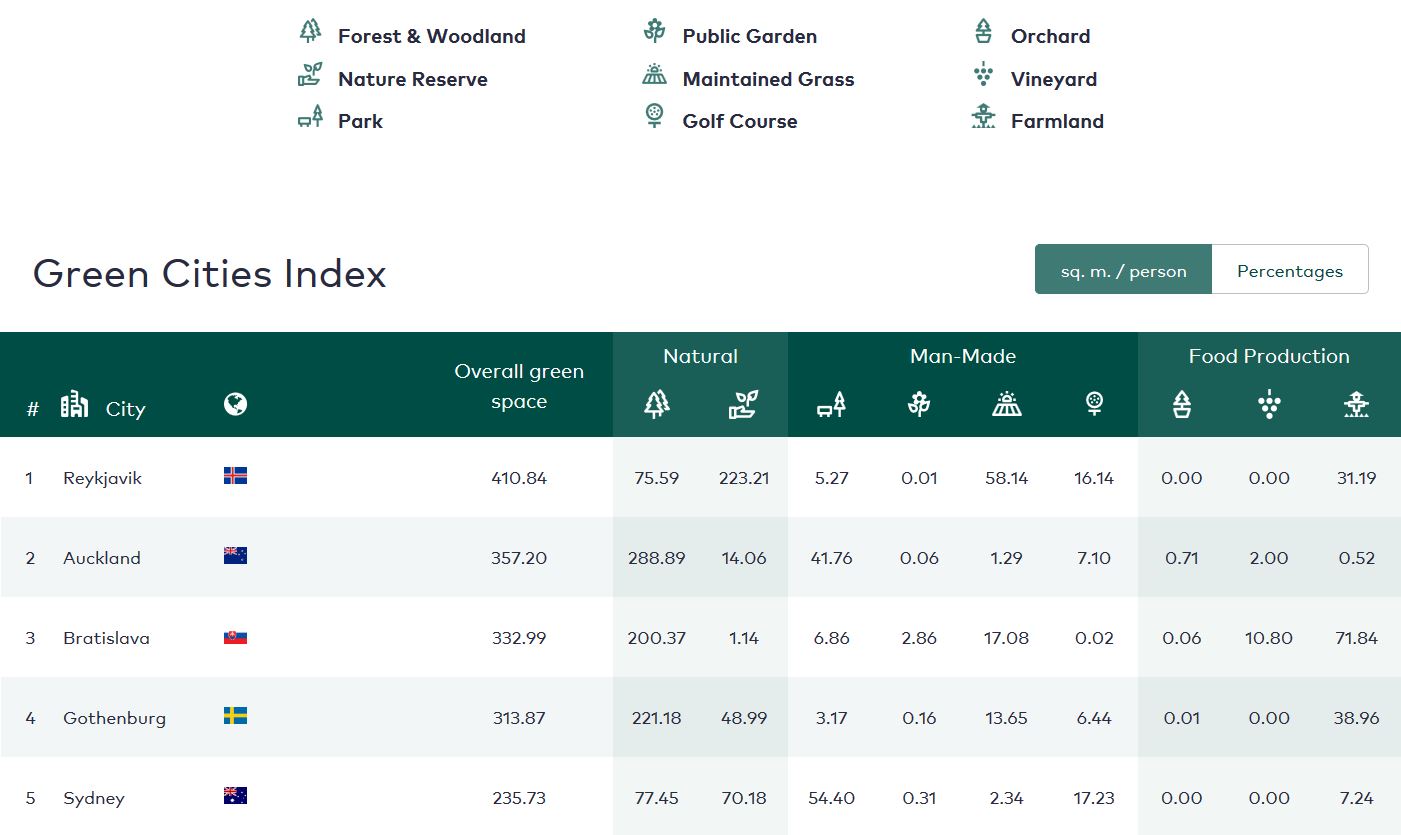Click the Iceland flag in Reykjavik row
This screenshot has height=835, width=1401.
coord(236,476)
